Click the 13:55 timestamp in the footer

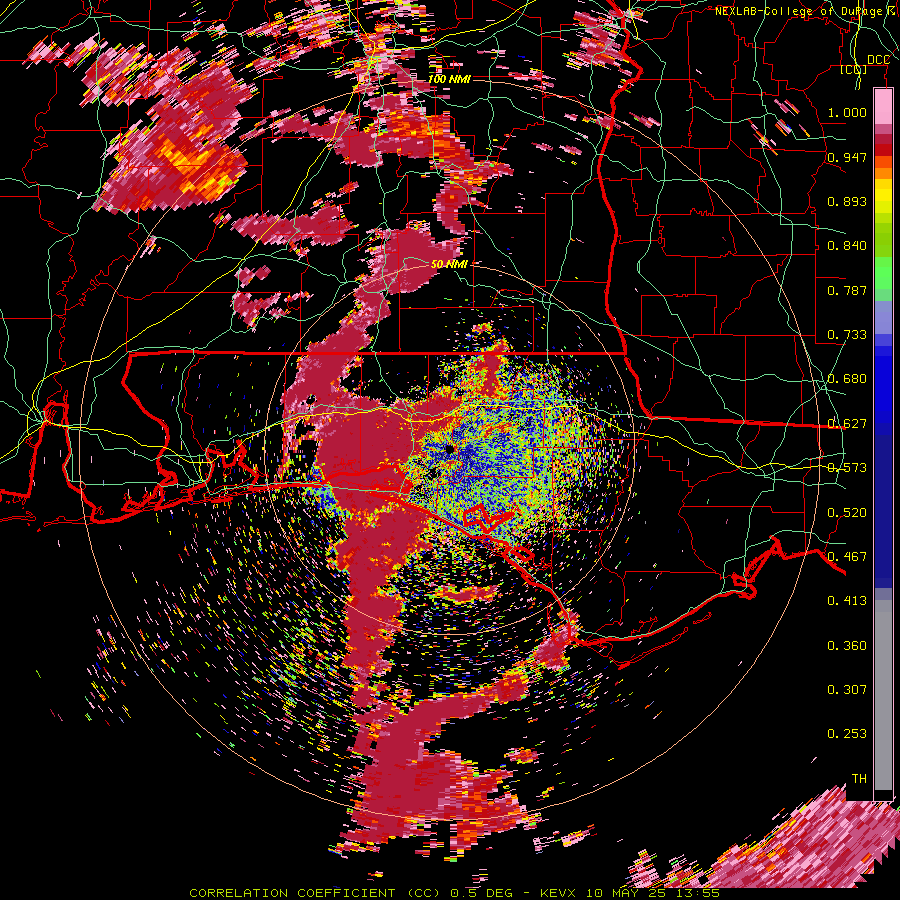(699, 893)
